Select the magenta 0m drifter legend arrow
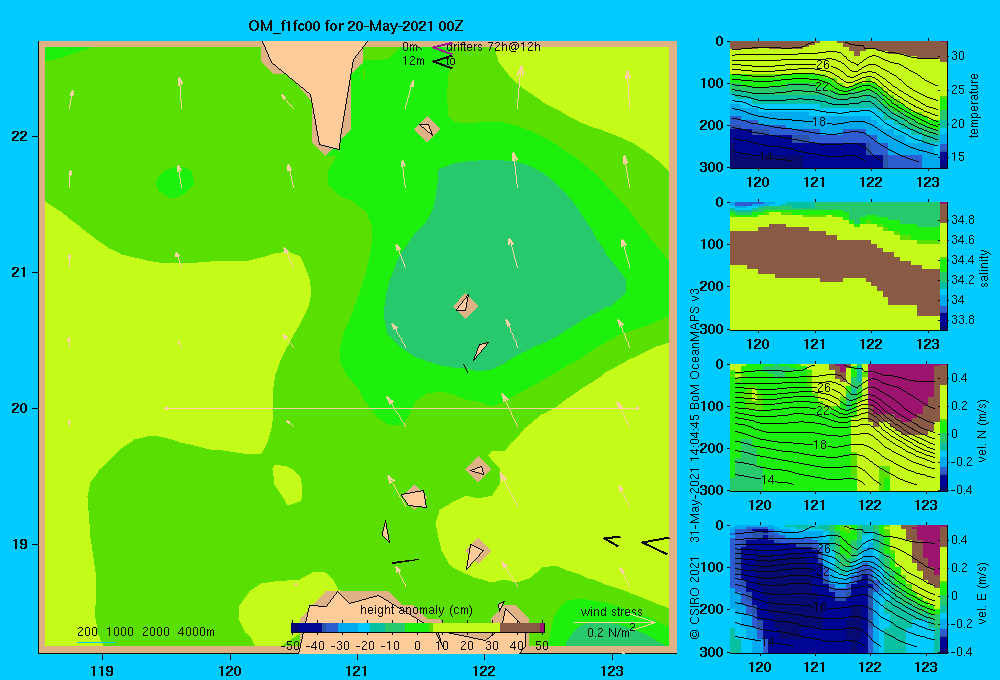The width and height of the screenshot is (1000, 680). [441, 47]
